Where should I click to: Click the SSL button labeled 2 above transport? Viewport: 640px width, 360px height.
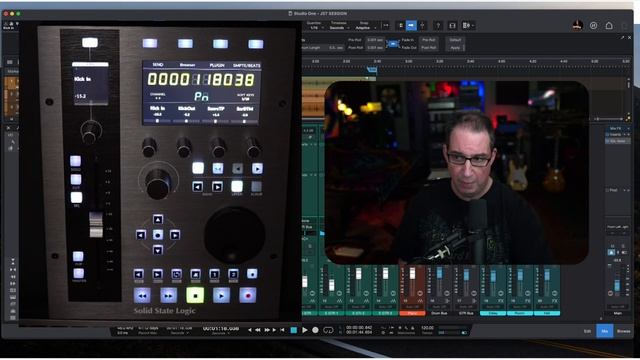tap(233, 274)
